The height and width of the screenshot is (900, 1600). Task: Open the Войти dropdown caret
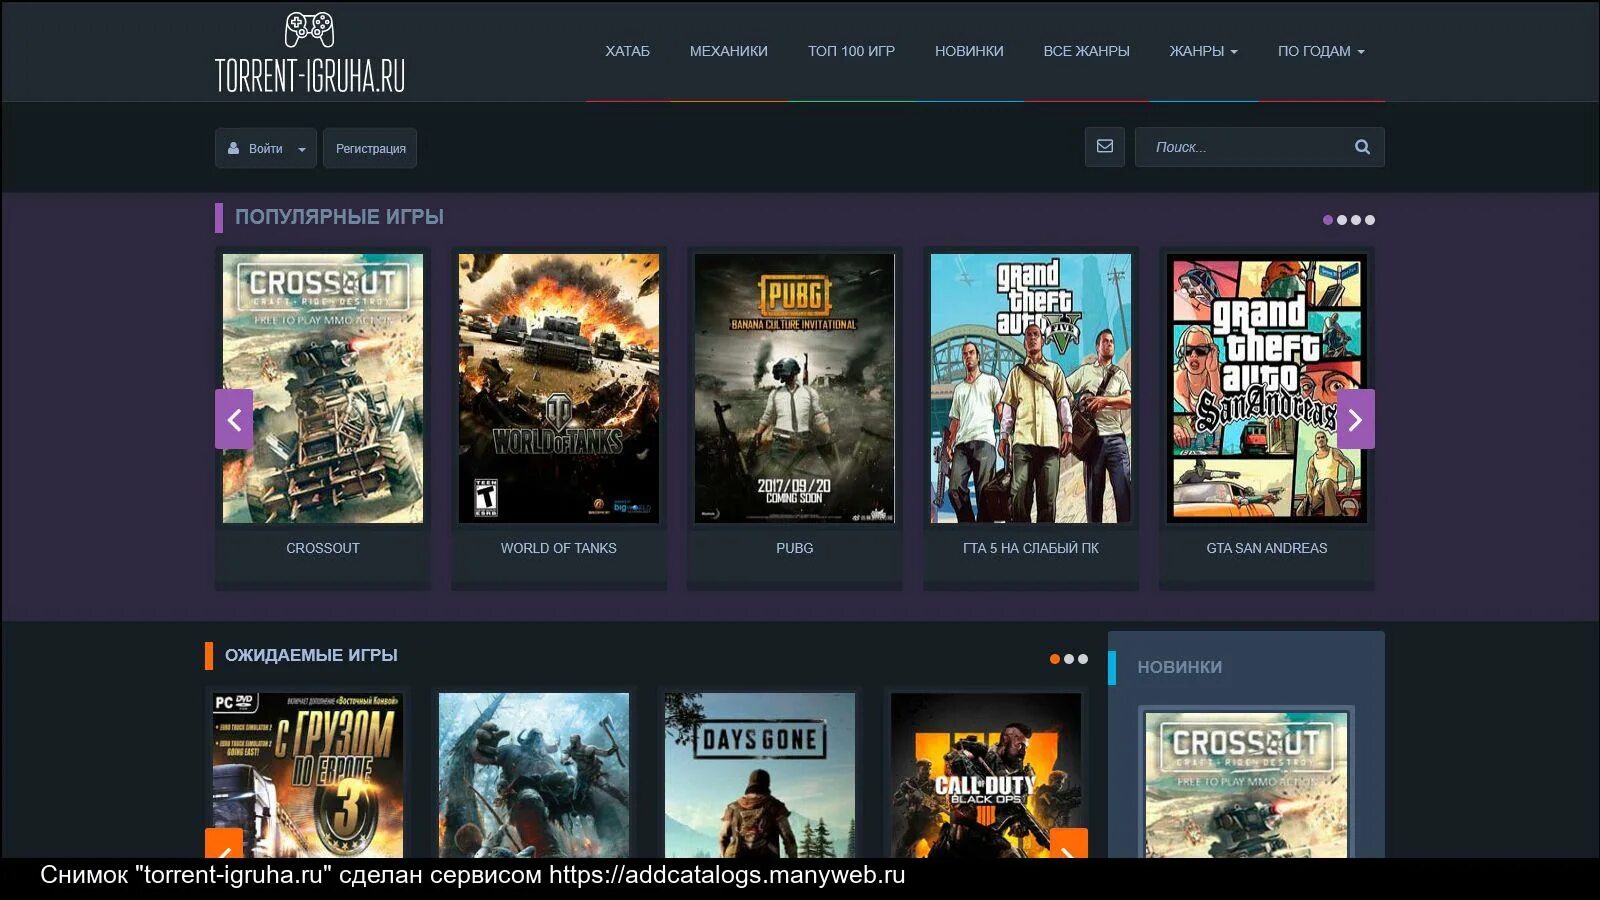pyautogui.click(x=302, y=149)
